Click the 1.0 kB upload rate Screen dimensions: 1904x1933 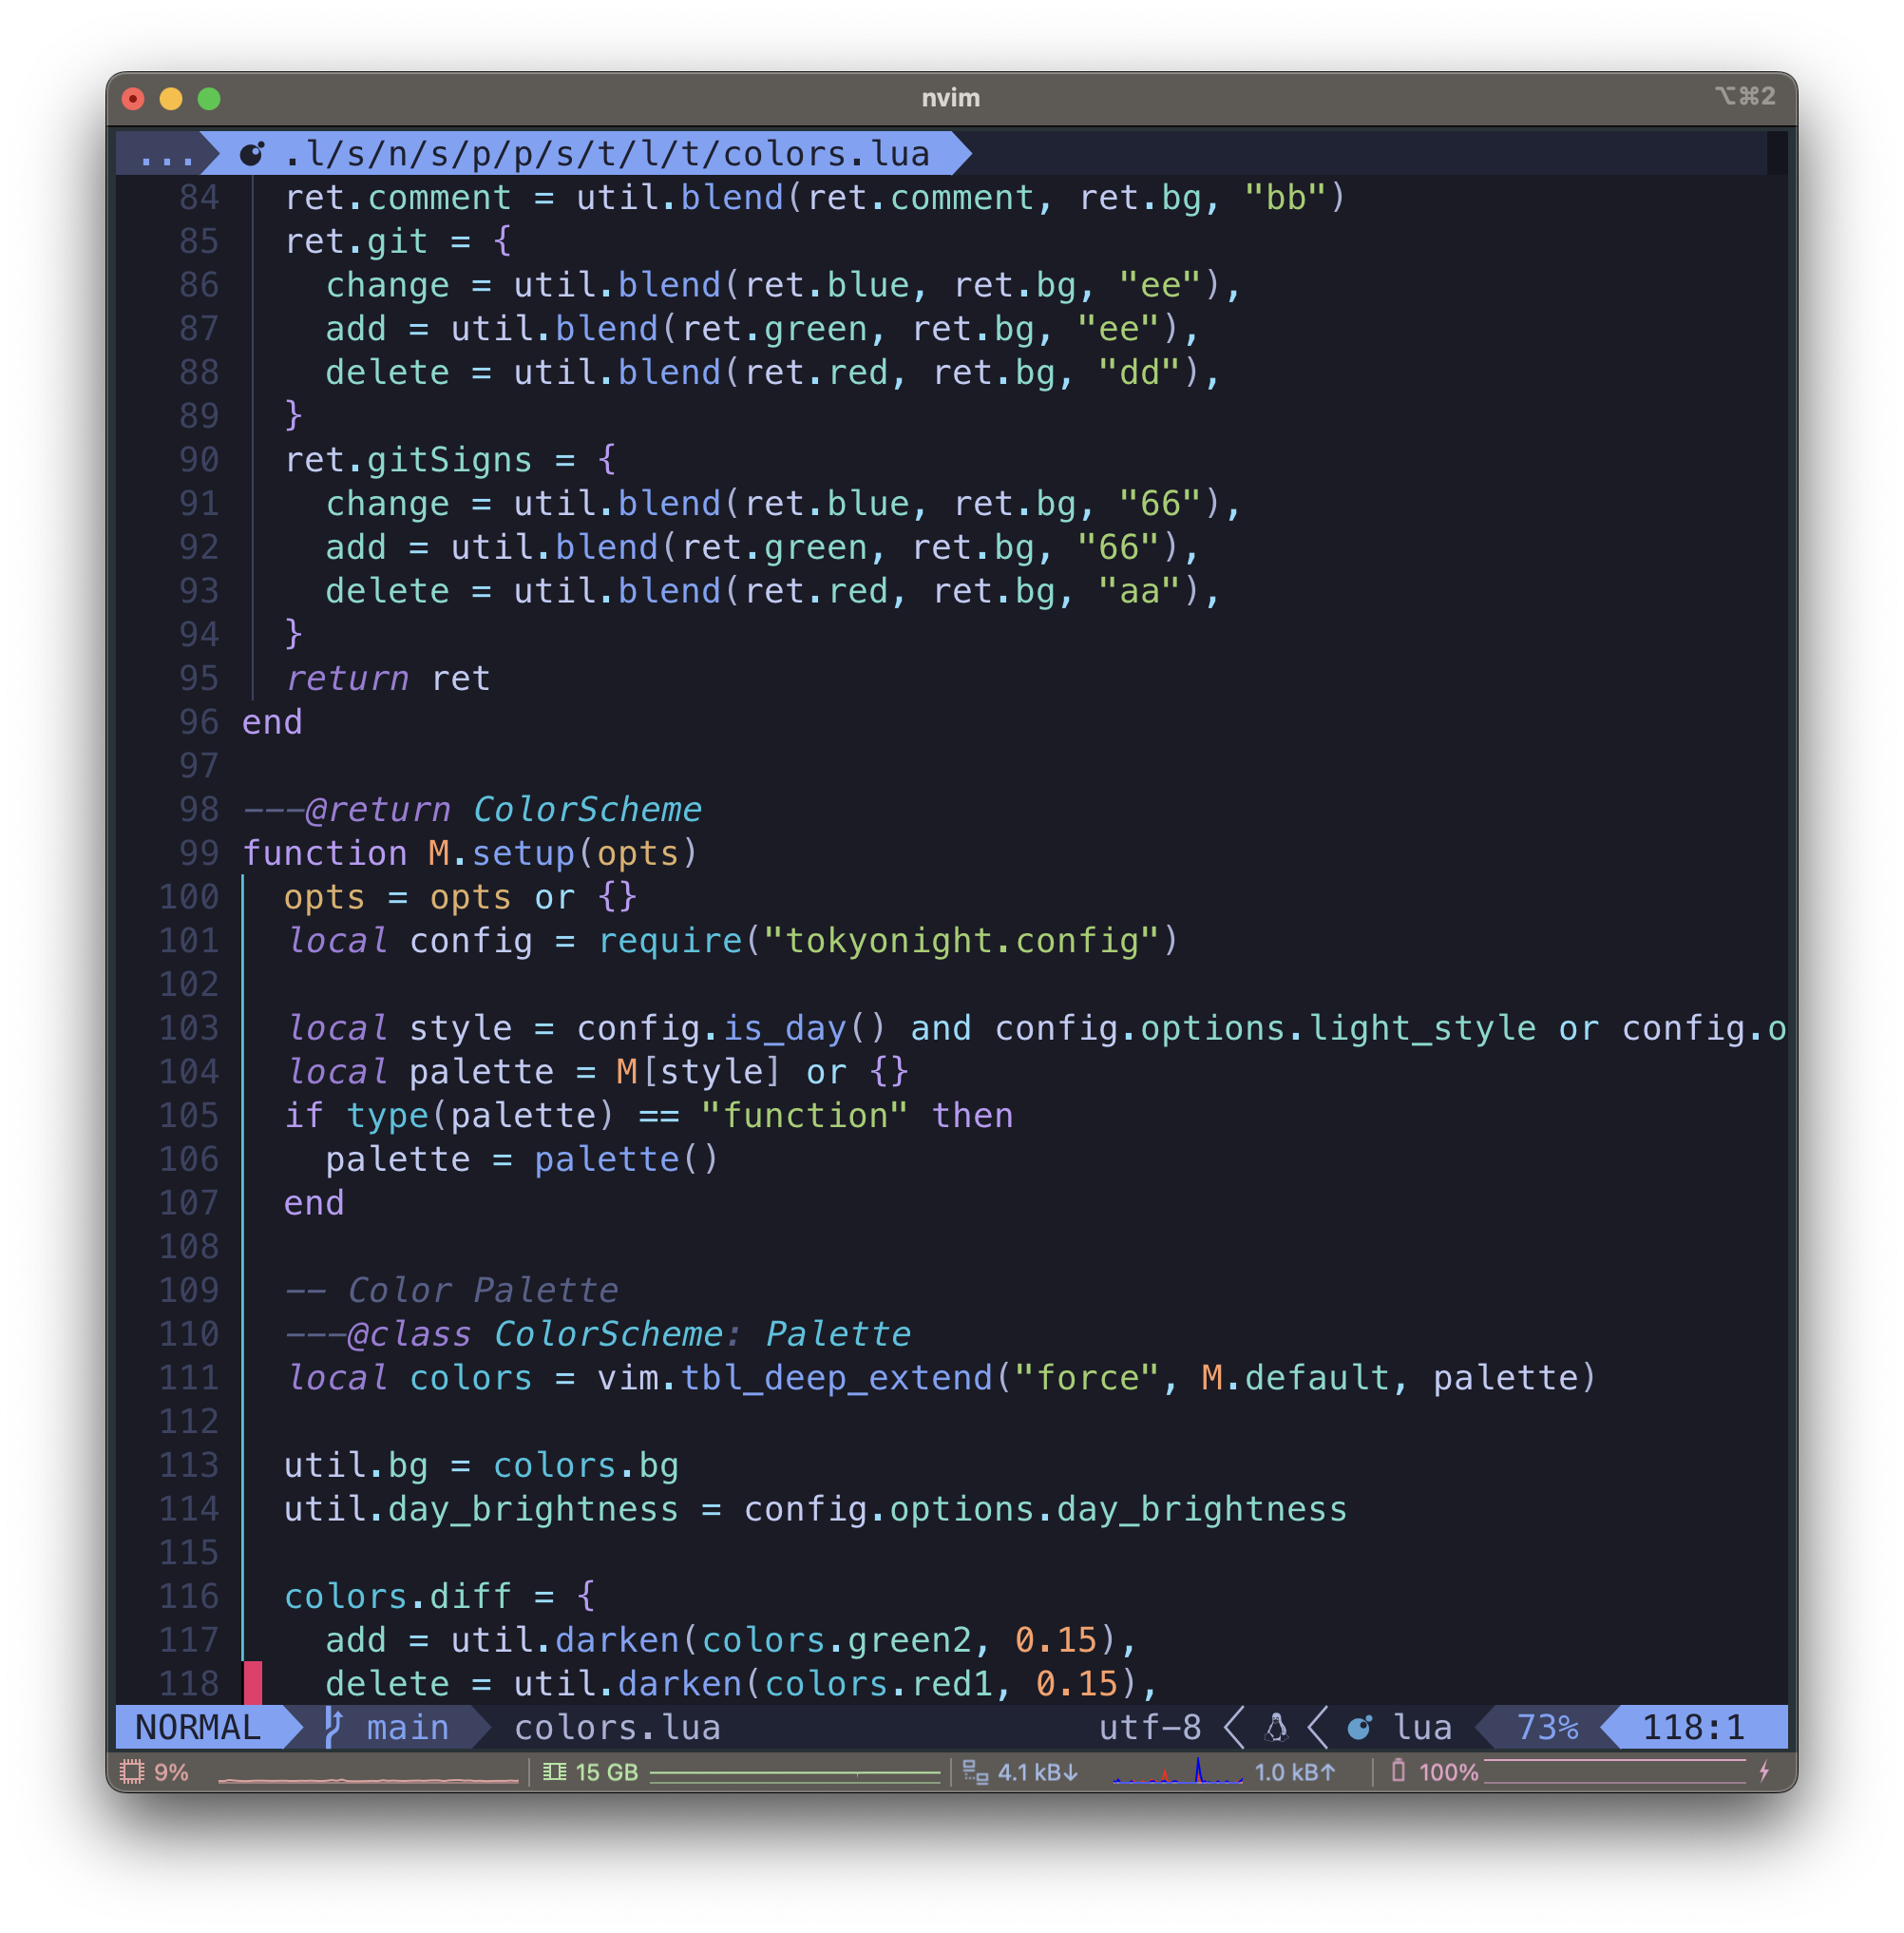[1295, 1772]
